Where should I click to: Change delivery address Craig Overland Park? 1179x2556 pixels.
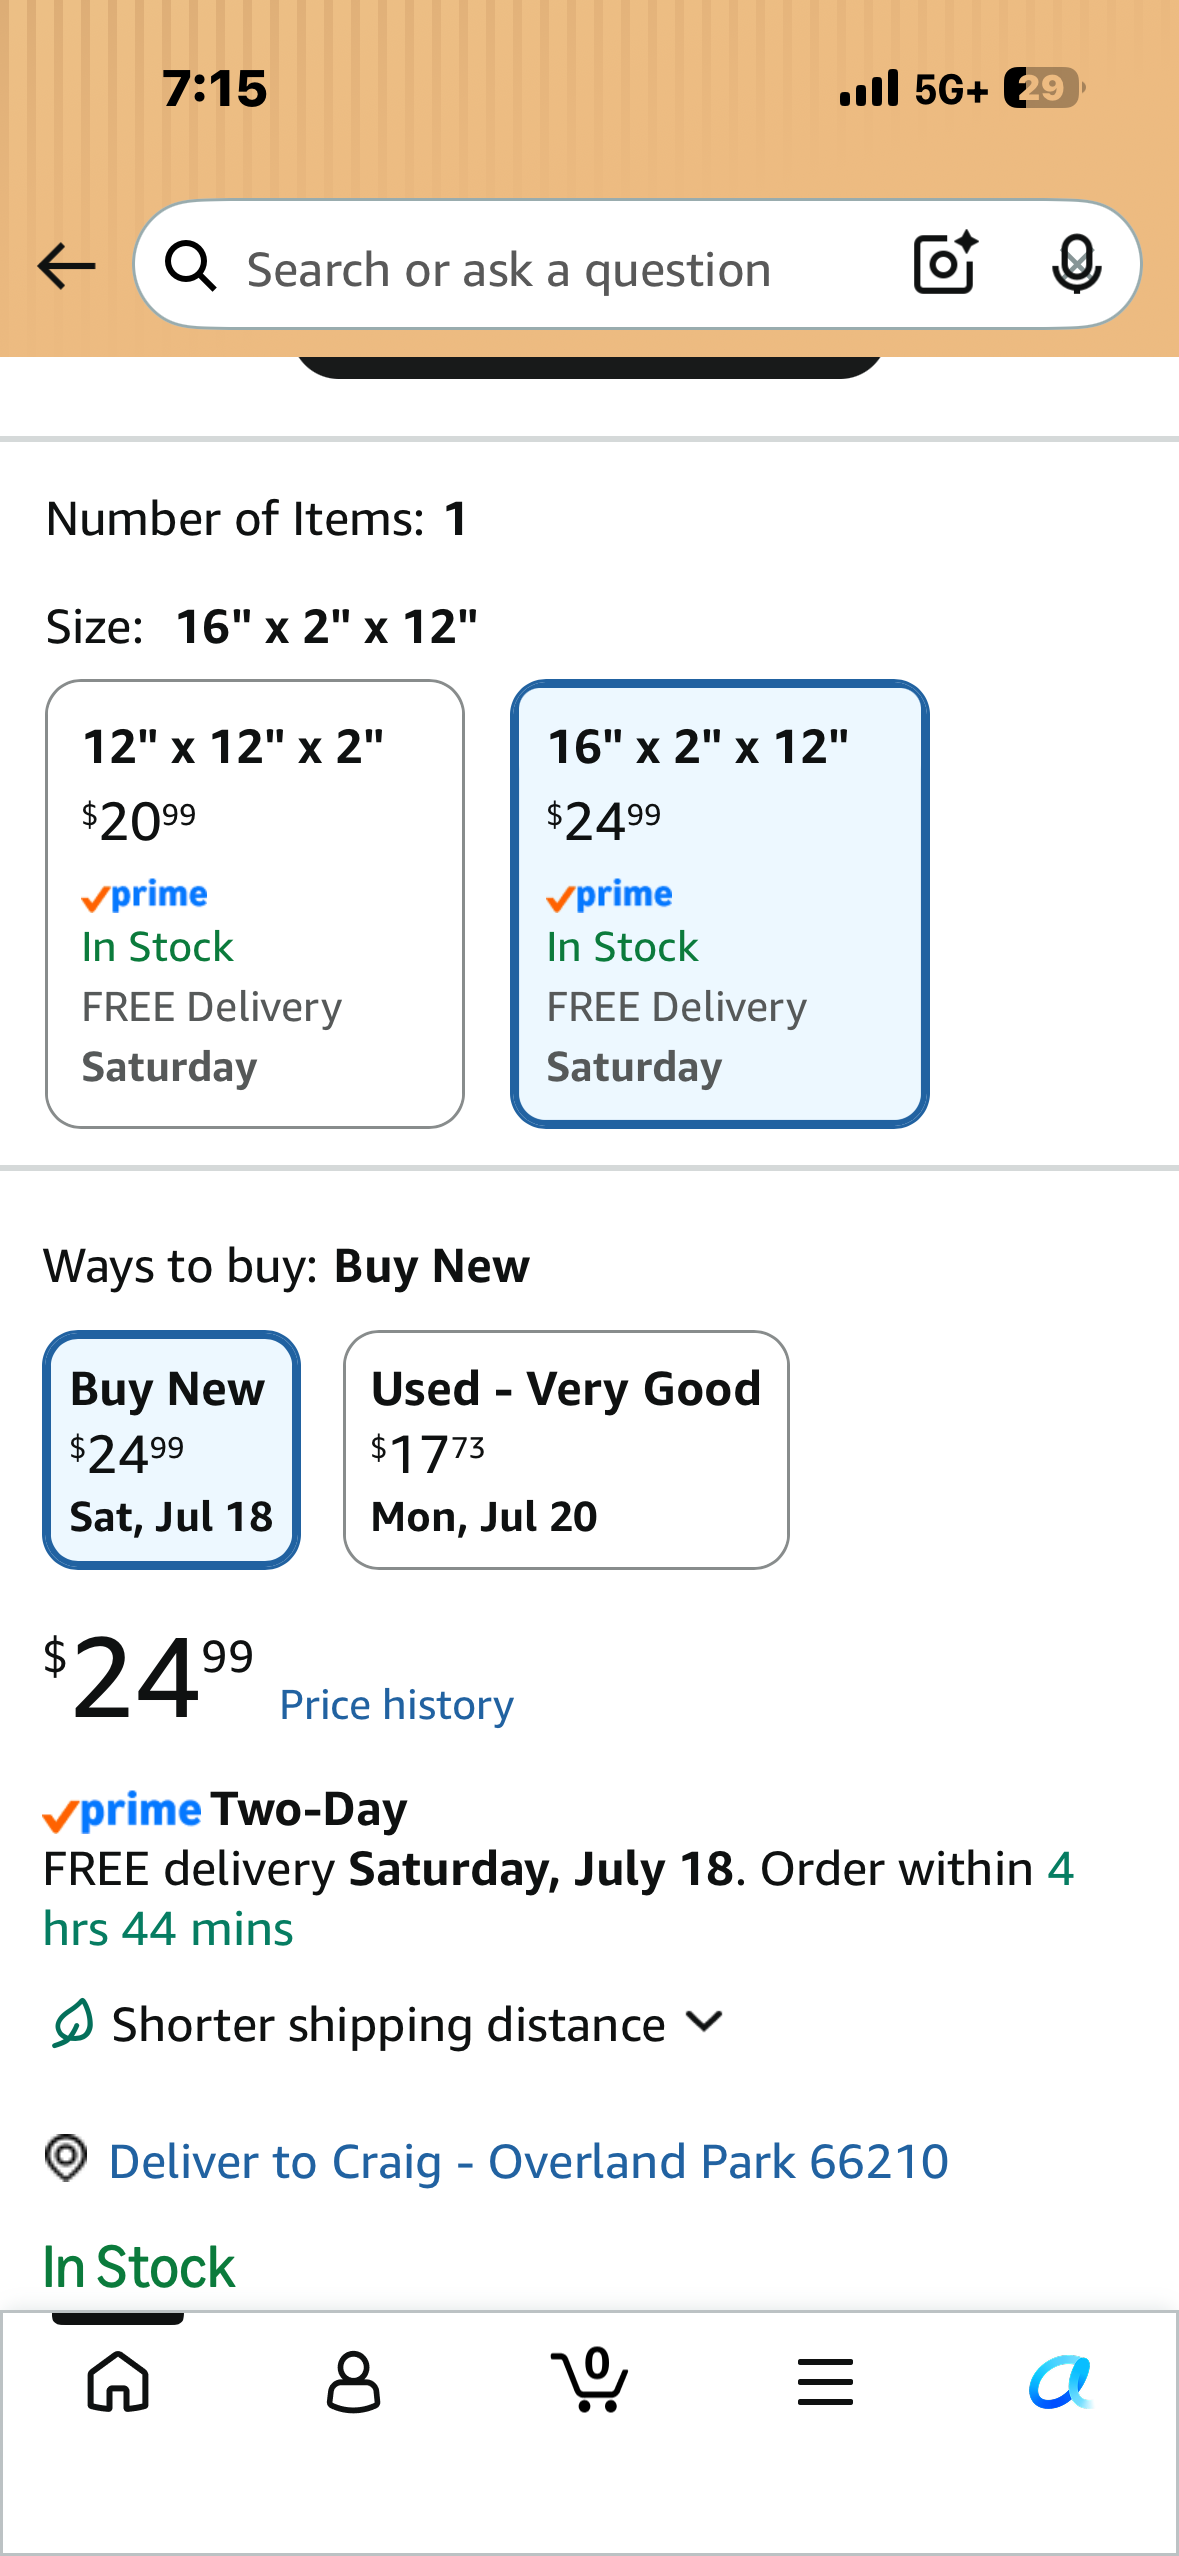click(528, 2162)
